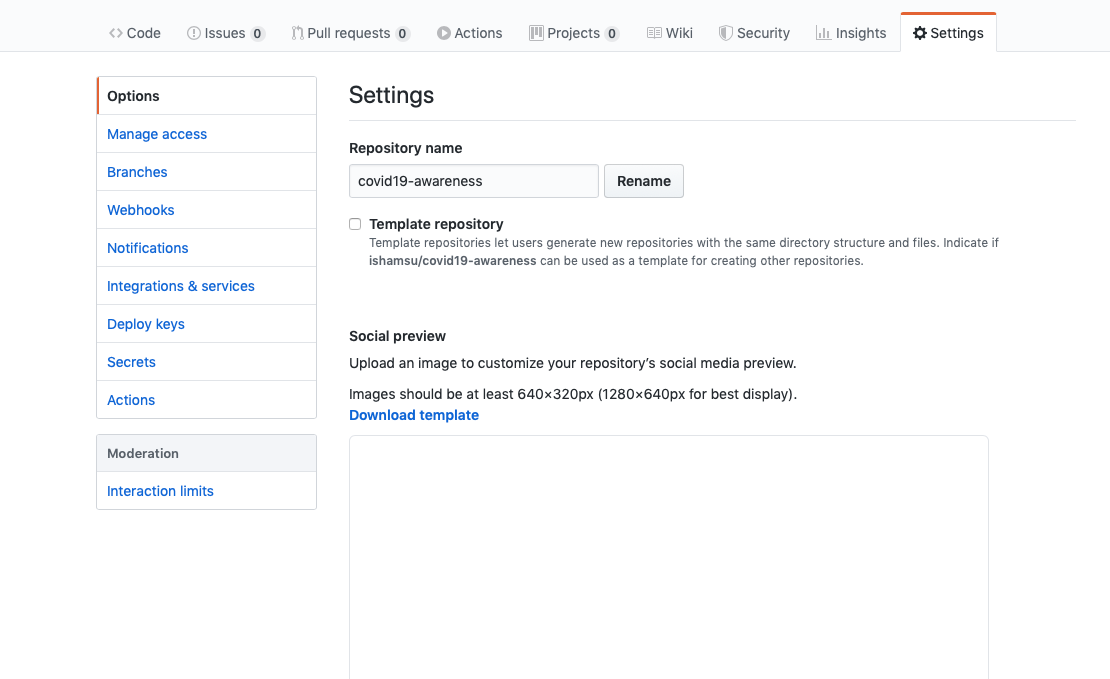Open the Deploy keys section
The image size is (1110, 679).
145,323
